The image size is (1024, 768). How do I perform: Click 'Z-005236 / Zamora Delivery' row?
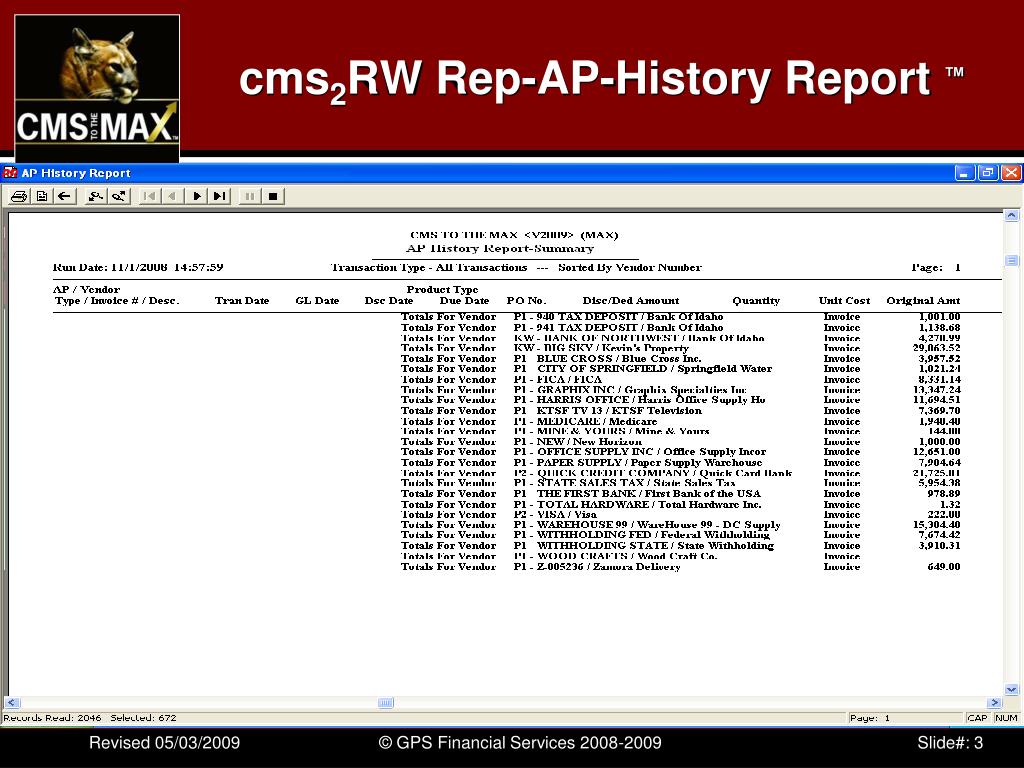(680, 567)
